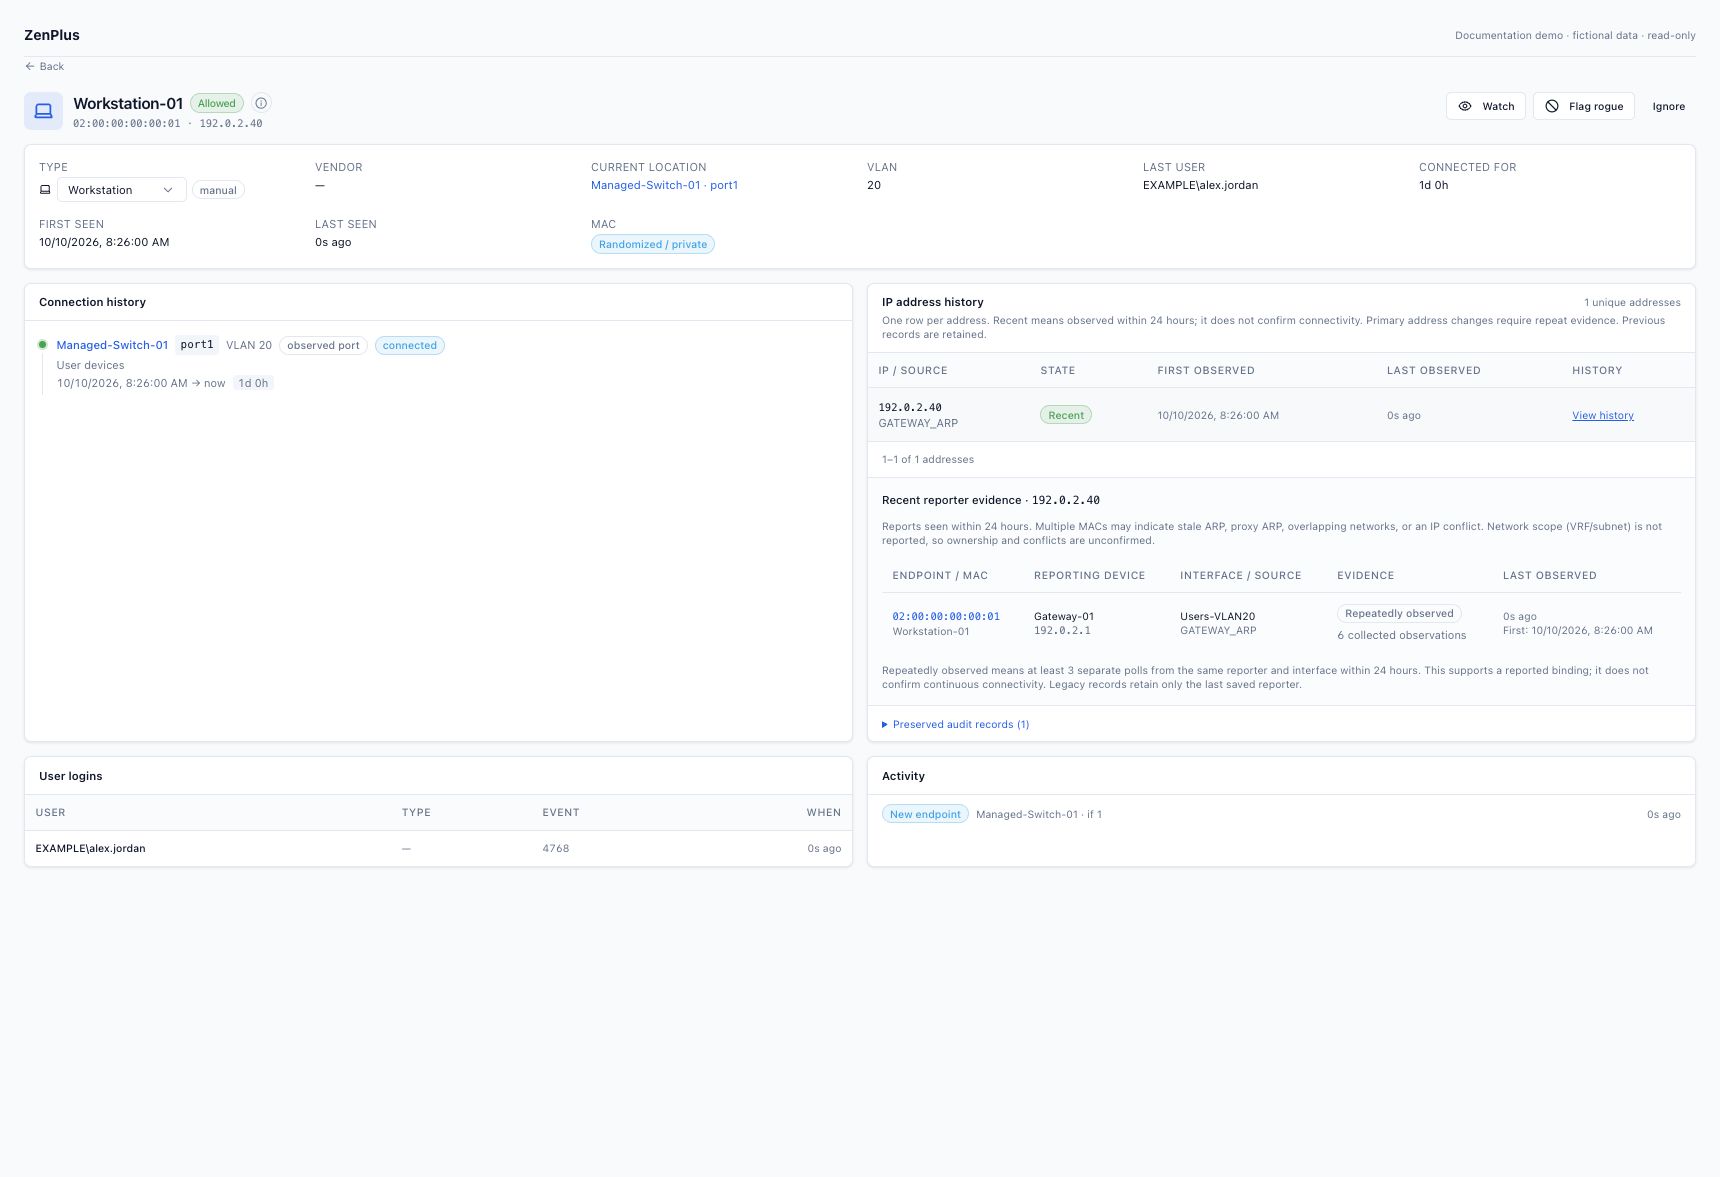Click the Randomized / private MAC badge
The width and height of the screenshot is (1720, 1177).
(653, 244)
